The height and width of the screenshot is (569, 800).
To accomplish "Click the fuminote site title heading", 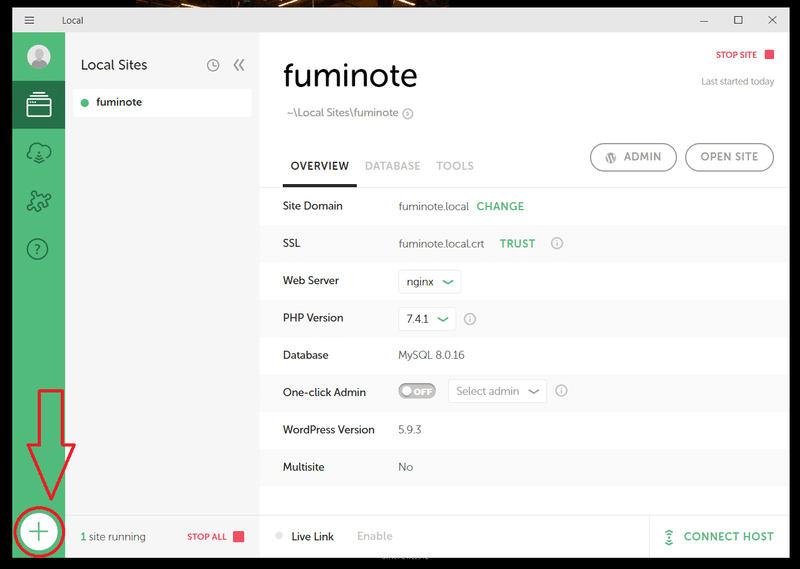I will [x=350, y=76].
